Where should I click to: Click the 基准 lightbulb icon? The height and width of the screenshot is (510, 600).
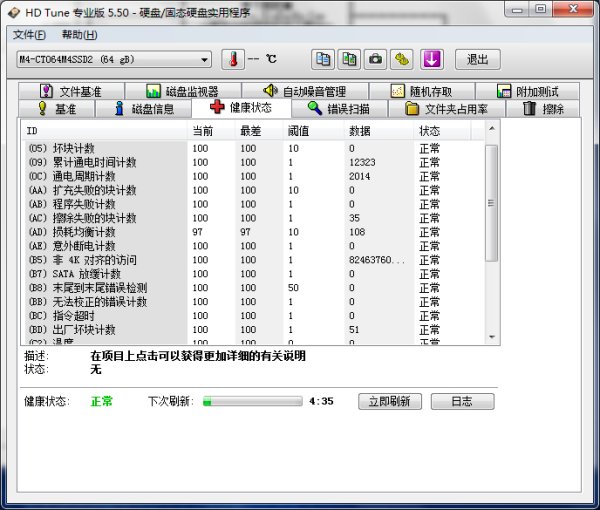[x=42, y=109]
